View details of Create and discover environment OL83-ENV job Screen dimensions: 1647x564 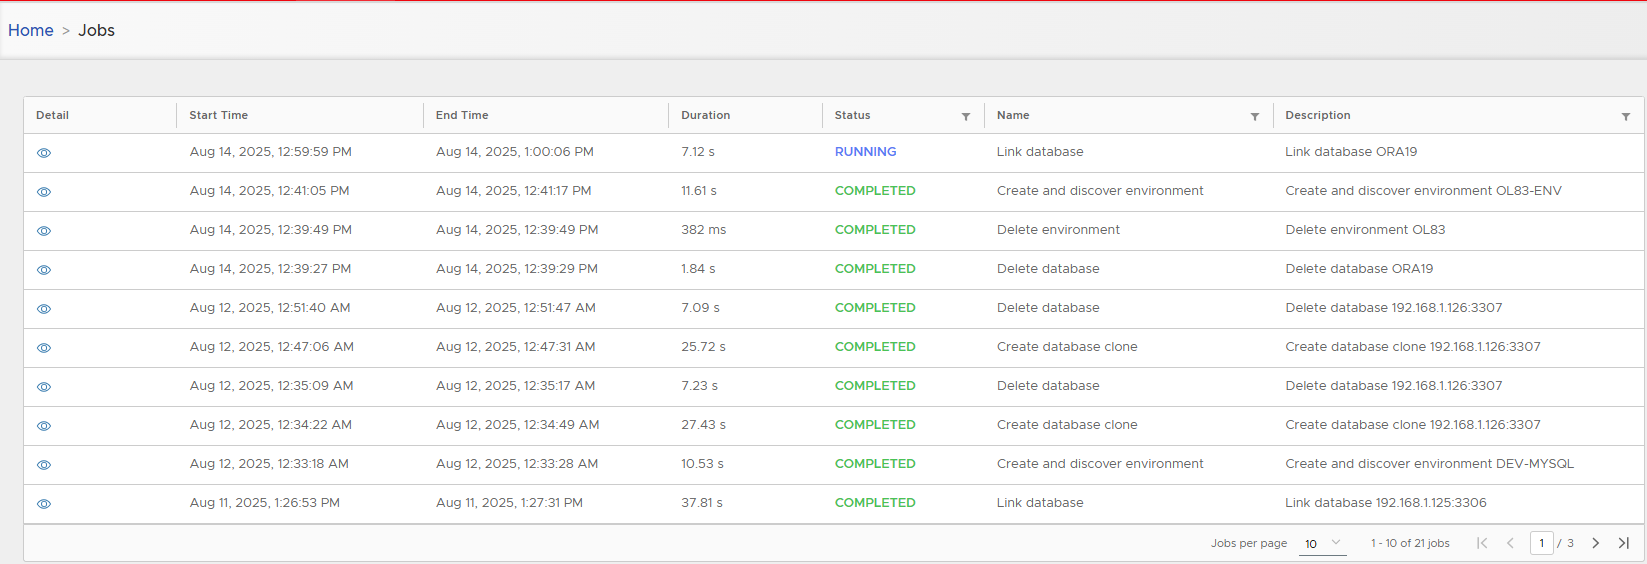pyautogui.click(x=44, y=192)
